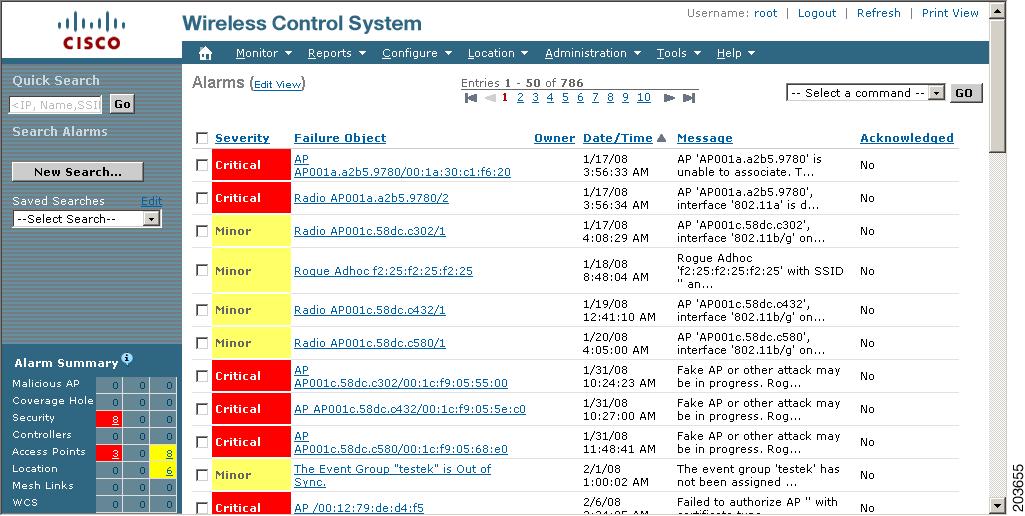Click the New Search button
Screen dimensions: 1025x516
tap(78, 172)
